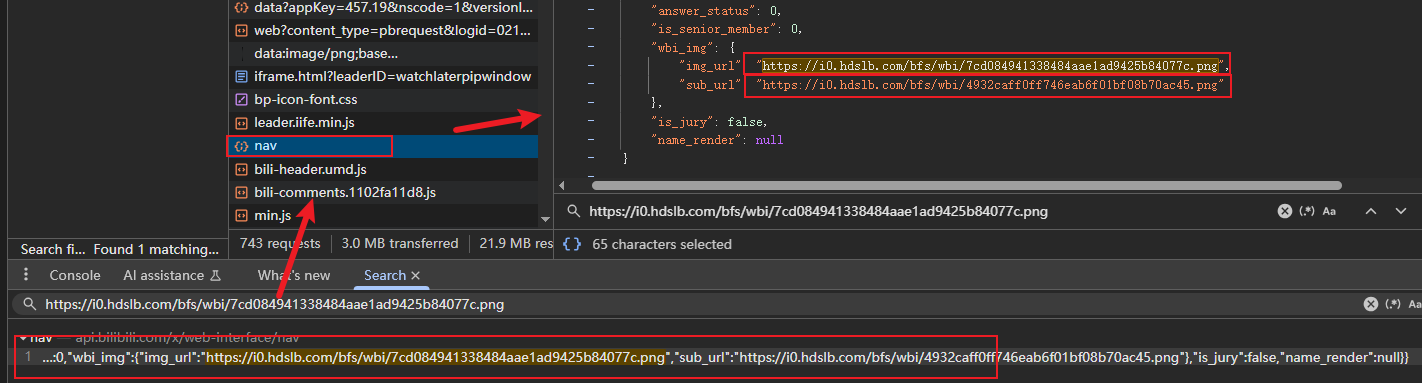This screenshot has height=383, width=1422.
Task: Select the bili-header.umd.js request
Action: click(383, 169)
